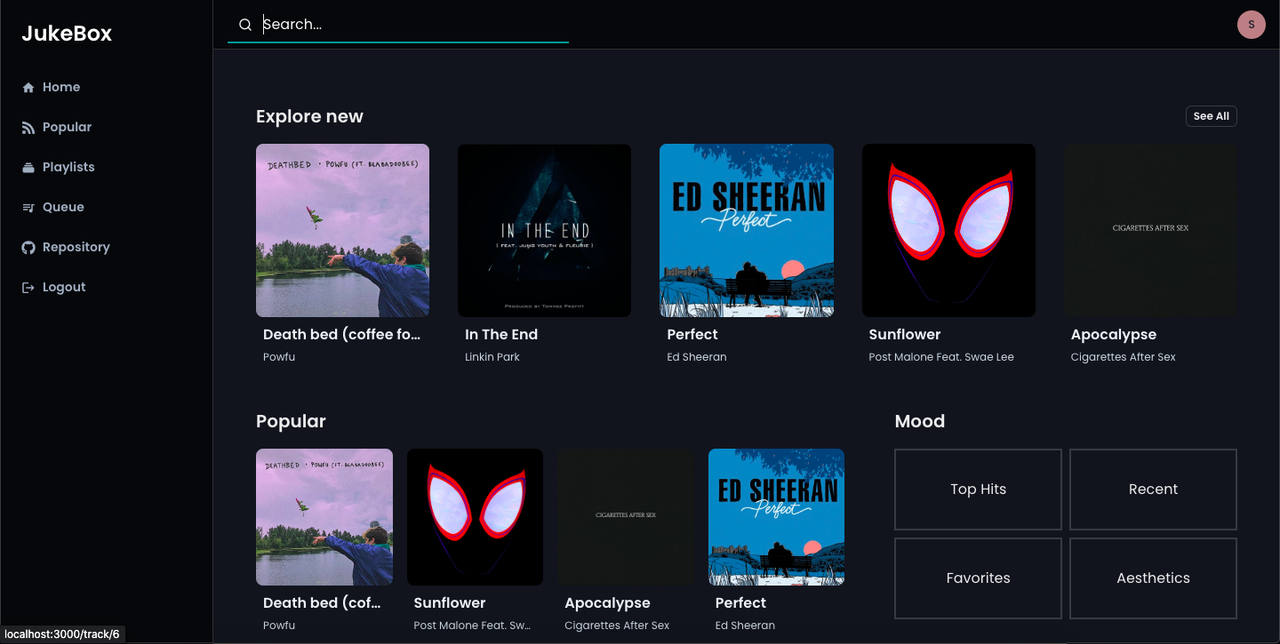Click "Powfu" artist under Explore new
The width and height of the screenshot is (1280, 644).
click(279, 357)
